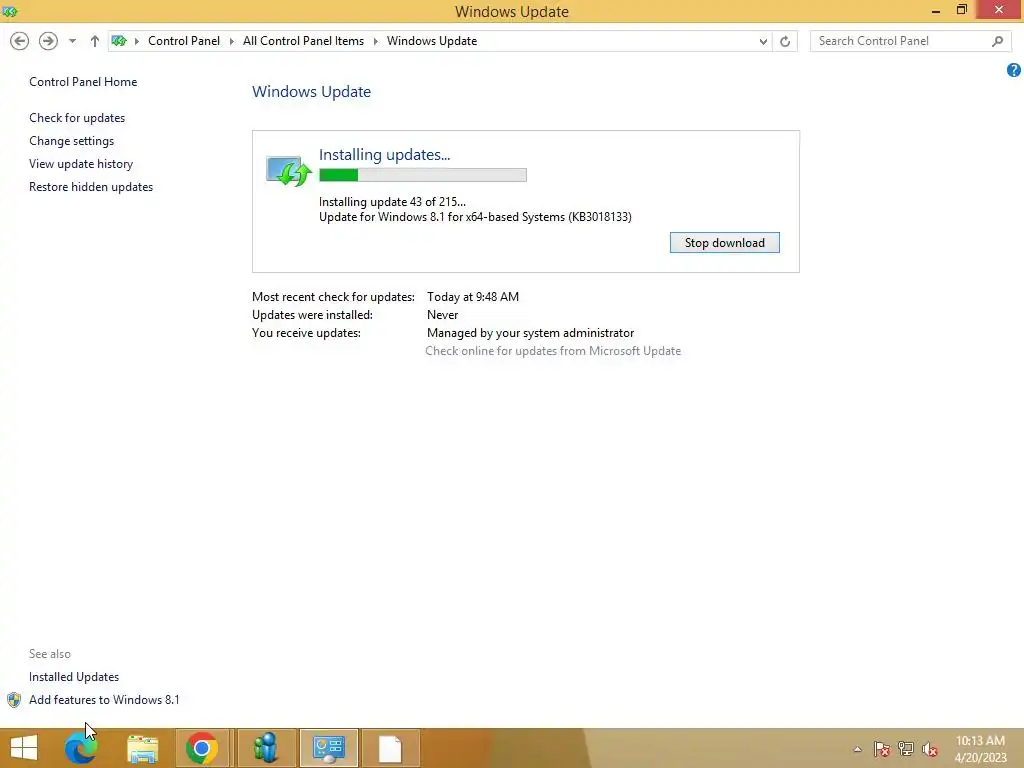
Task: Click 'Today at 9:48 AM' text
Action: pyautogui.click(x=473, y=297)
